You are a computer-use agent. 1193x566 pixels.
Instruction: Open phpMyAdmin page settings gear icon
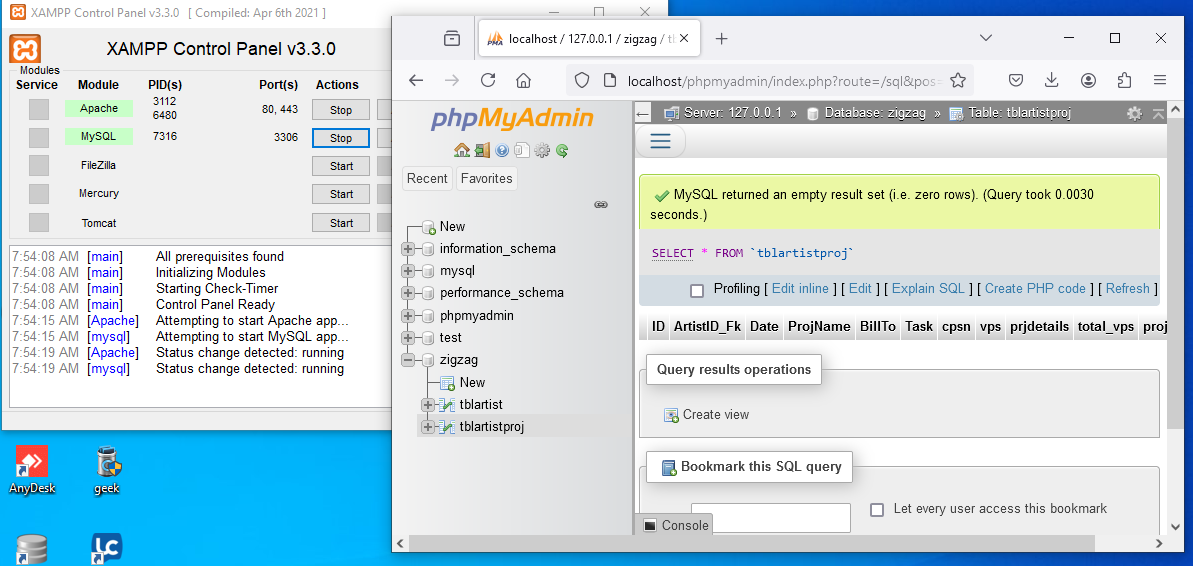point(1134,113)
